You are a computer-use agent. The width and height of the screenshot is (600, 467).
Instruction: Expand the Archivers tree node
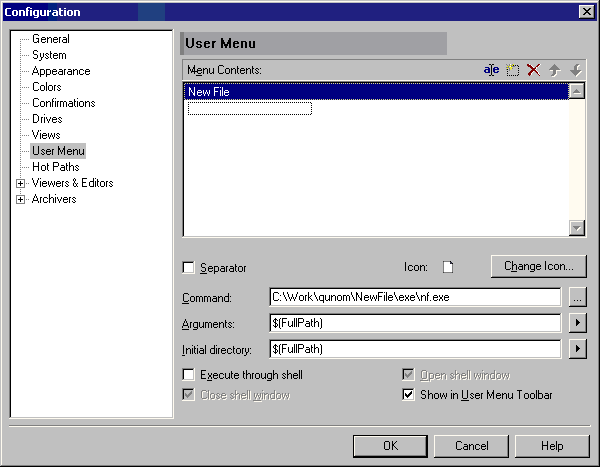(x=20, y=199)
